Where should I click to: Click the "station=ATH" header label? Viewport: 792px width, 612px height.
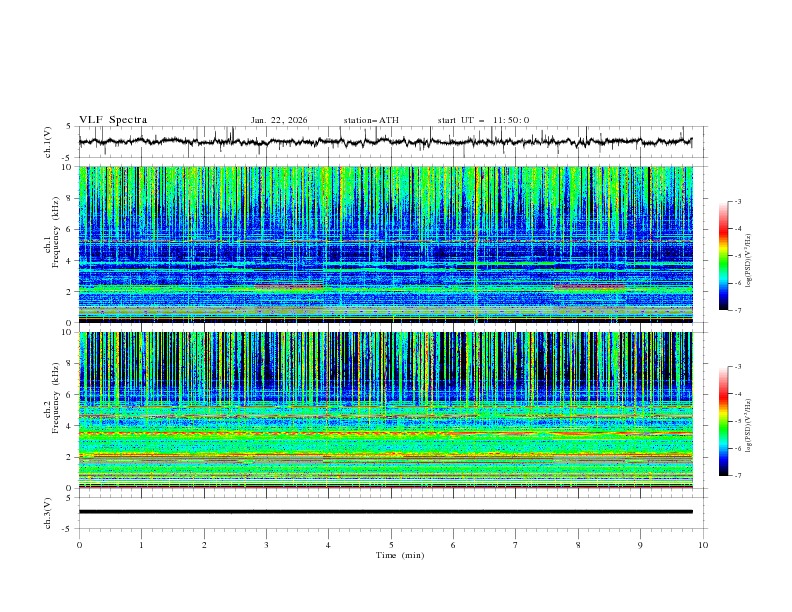(371, 120)
